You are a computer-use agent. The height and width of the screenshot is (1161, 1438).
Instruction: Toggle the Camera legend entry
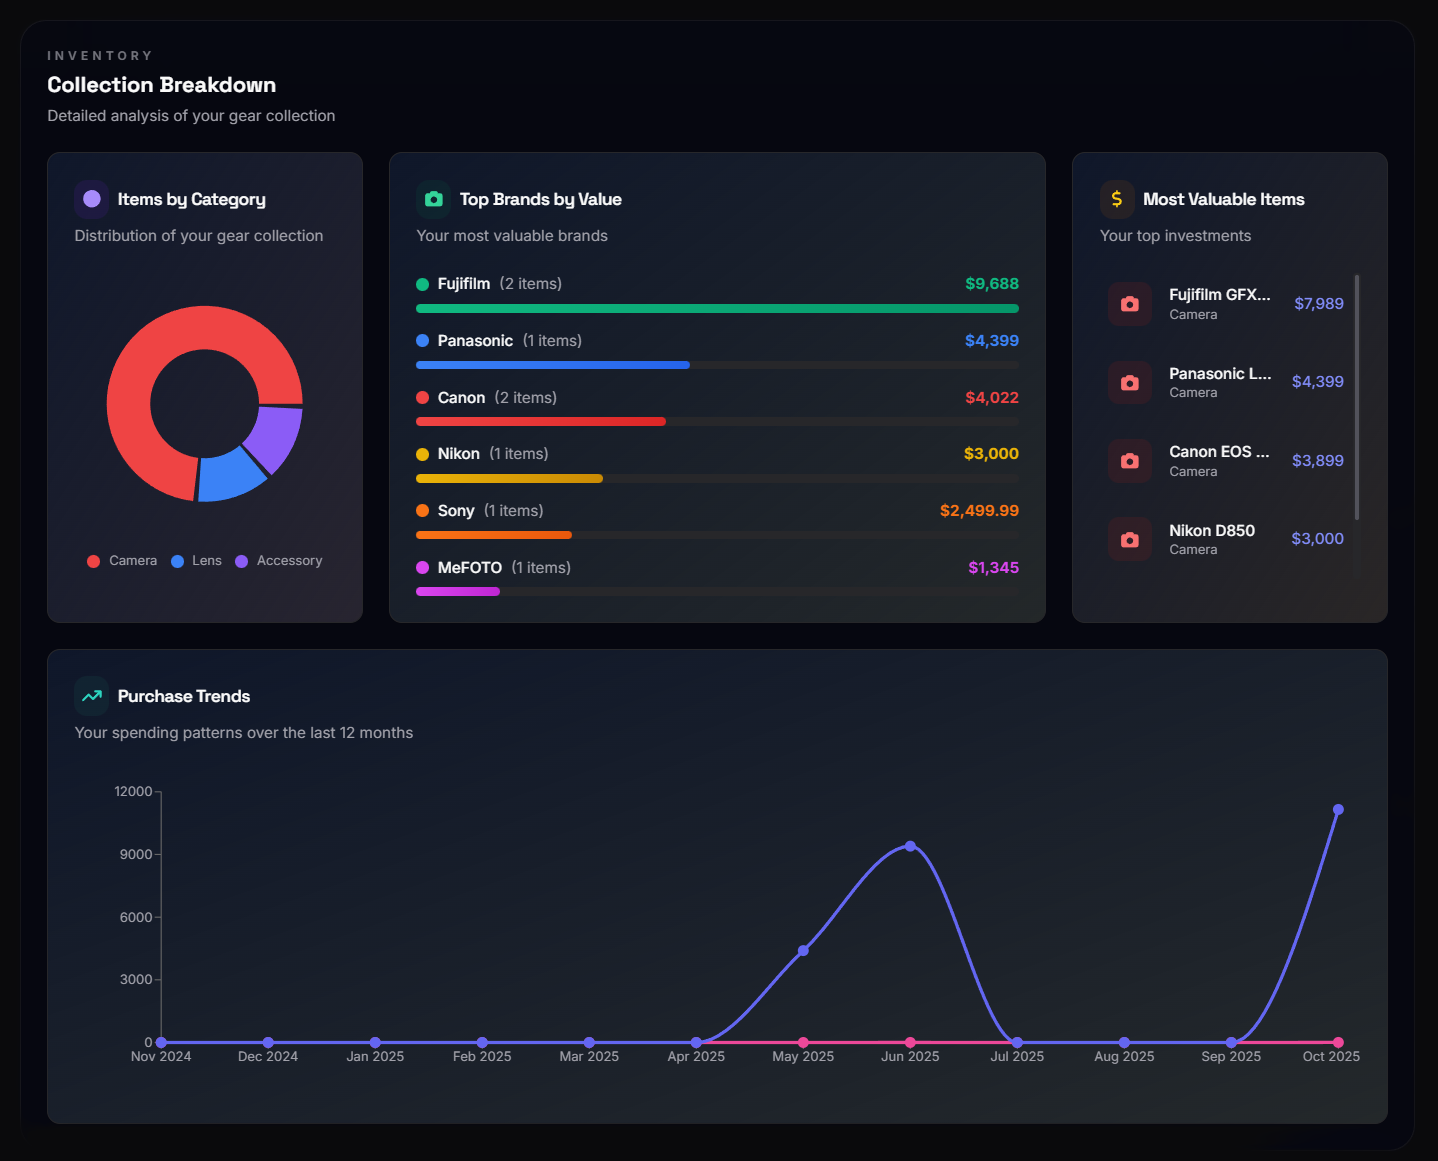pos(122,560)
